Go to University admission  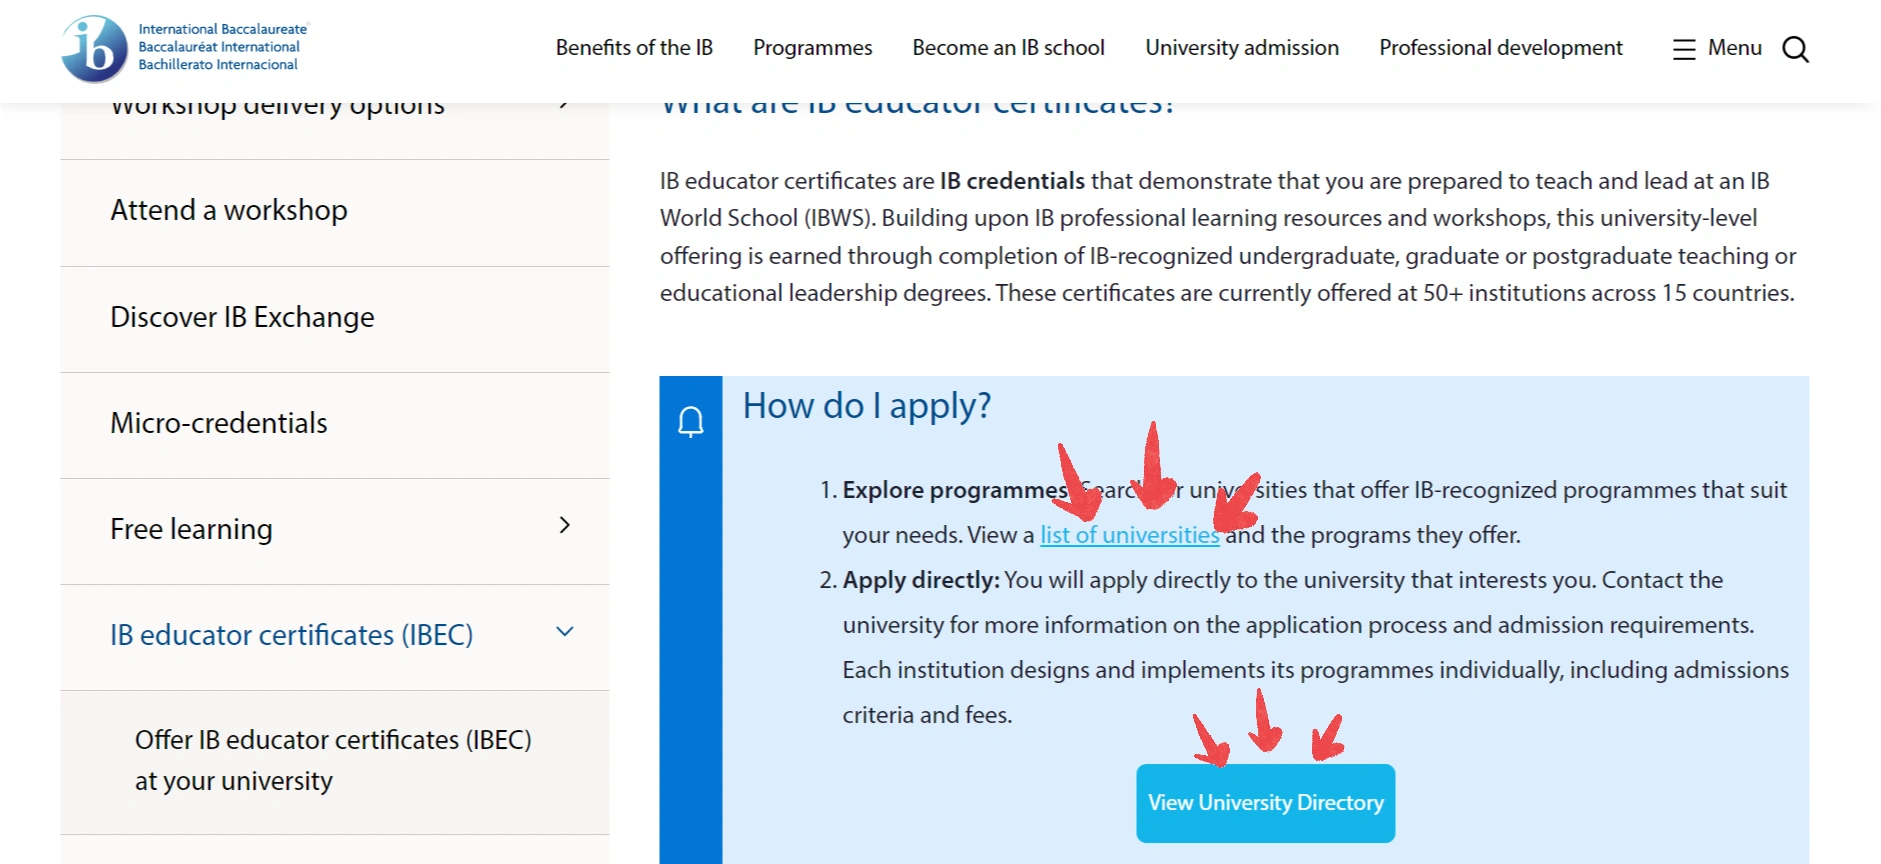(x=1241, y=48)
